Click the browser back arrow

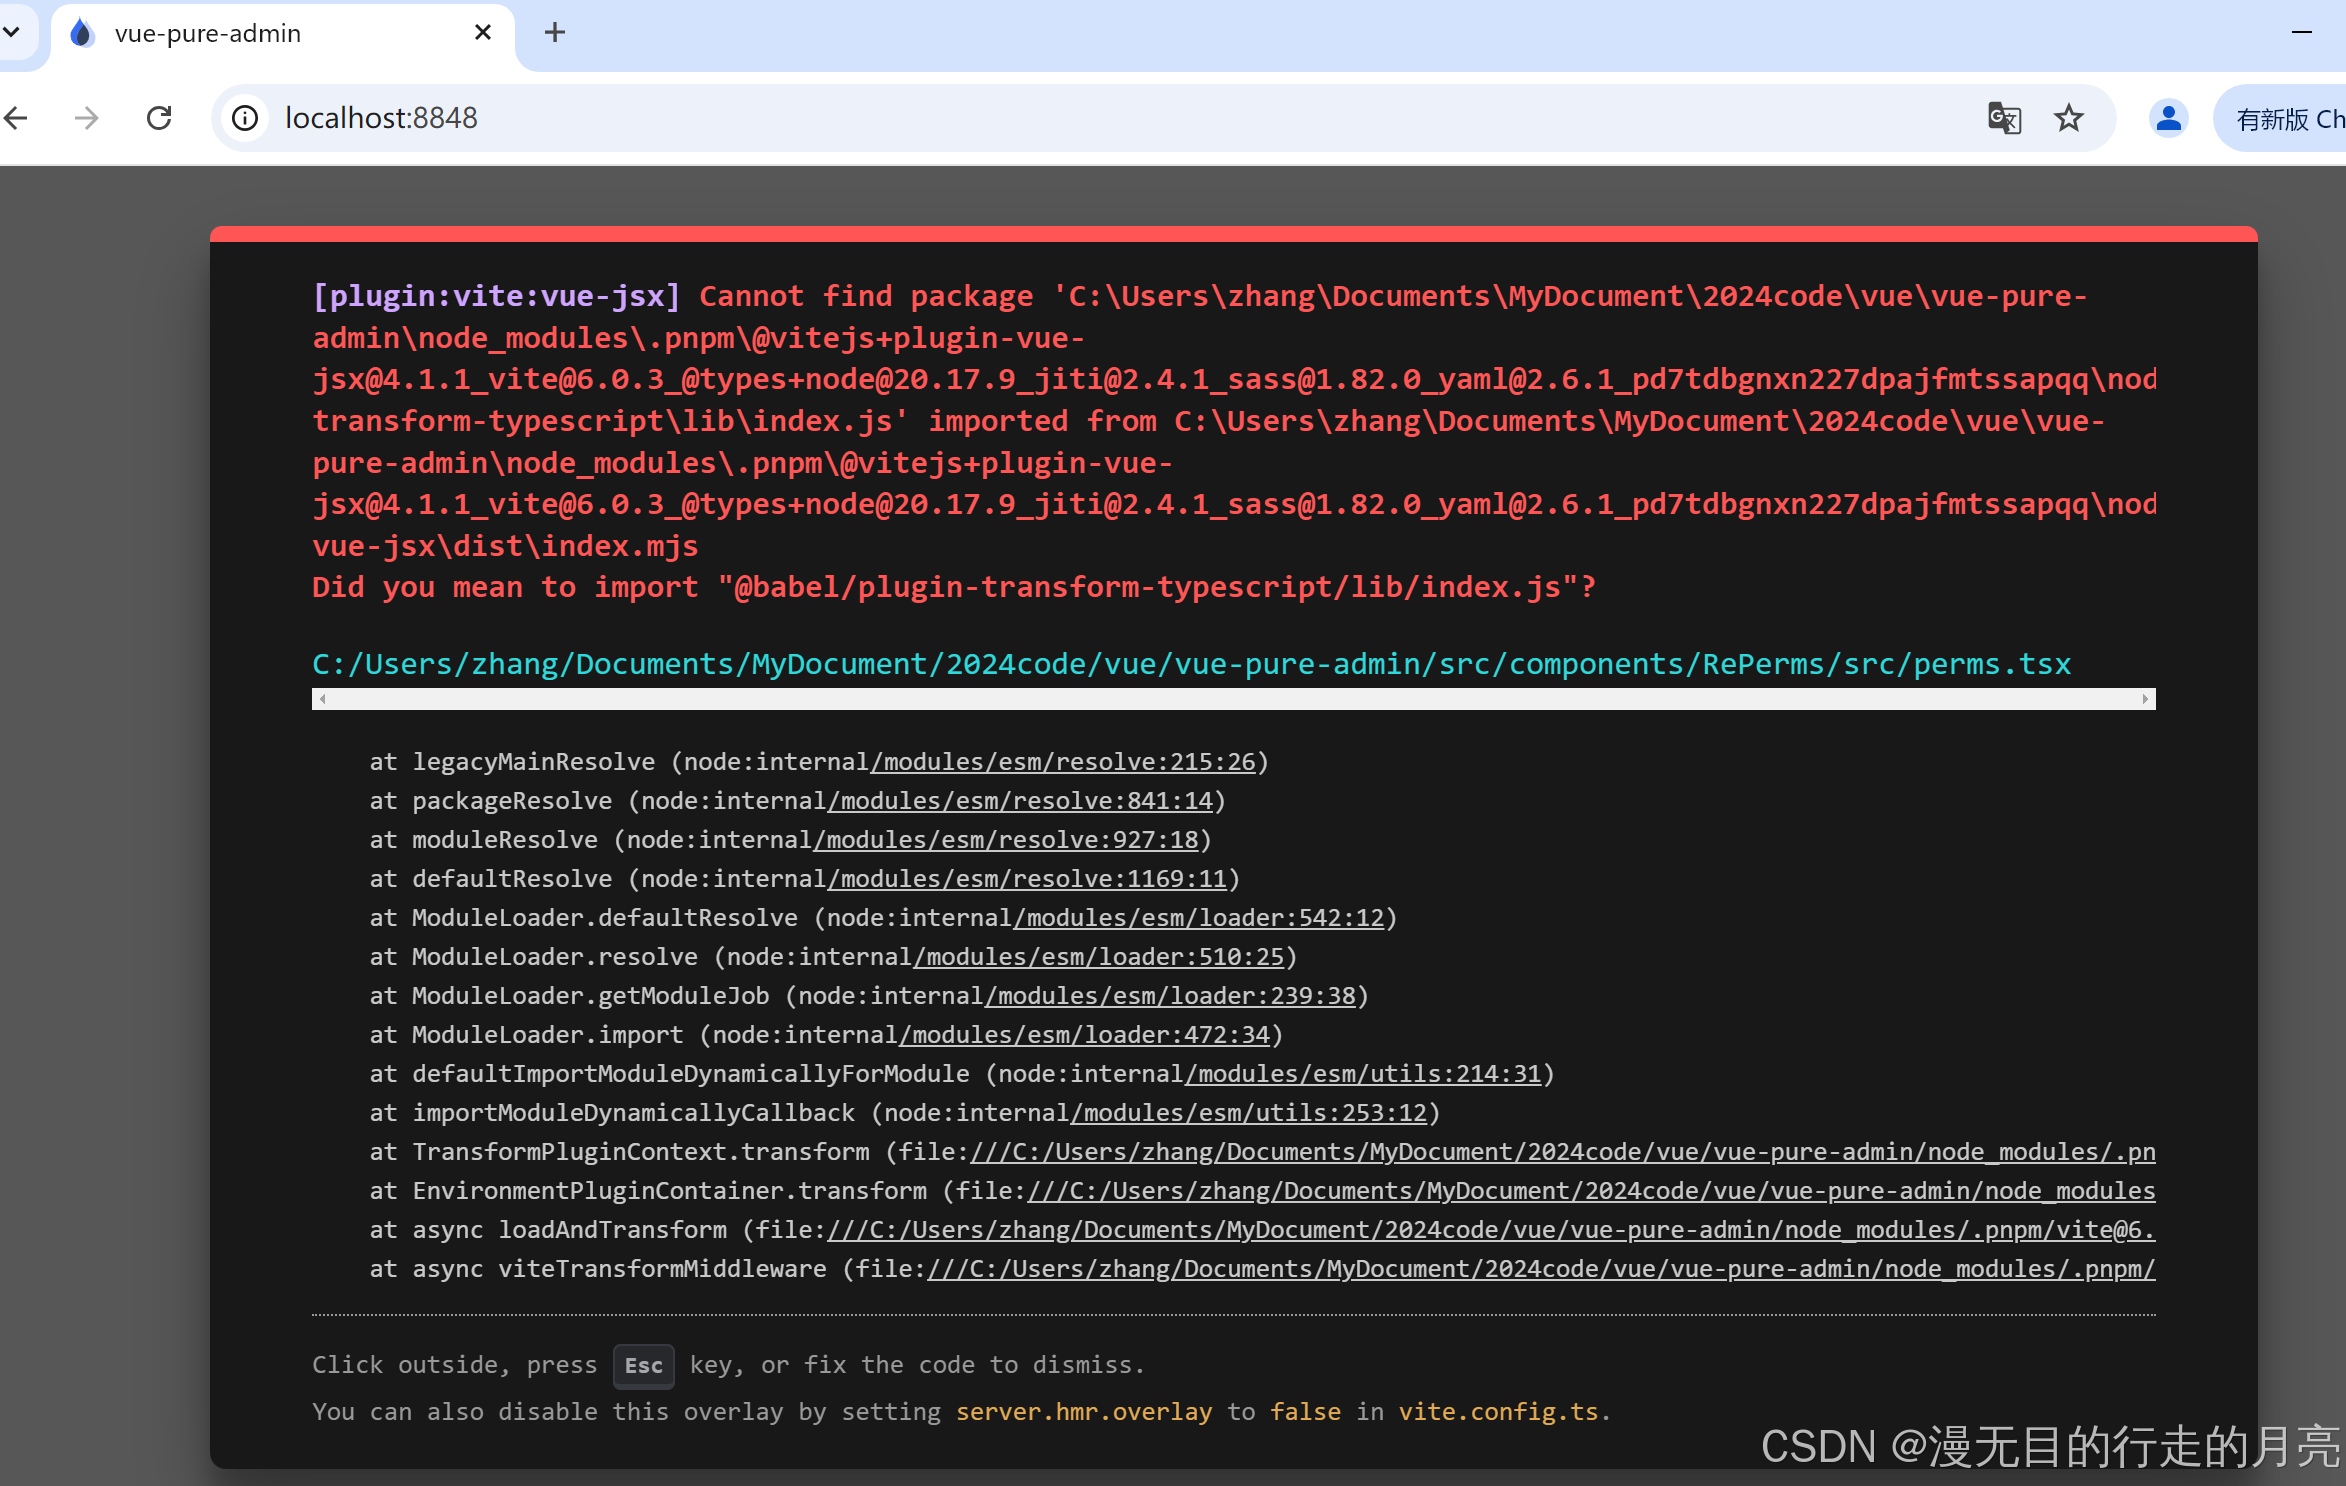tap(16, 118)
